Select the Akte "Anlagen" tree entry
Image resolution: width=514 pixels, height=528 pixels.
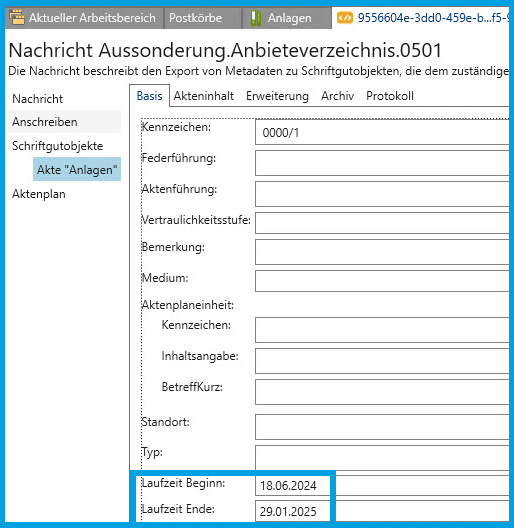pos(77,169)
